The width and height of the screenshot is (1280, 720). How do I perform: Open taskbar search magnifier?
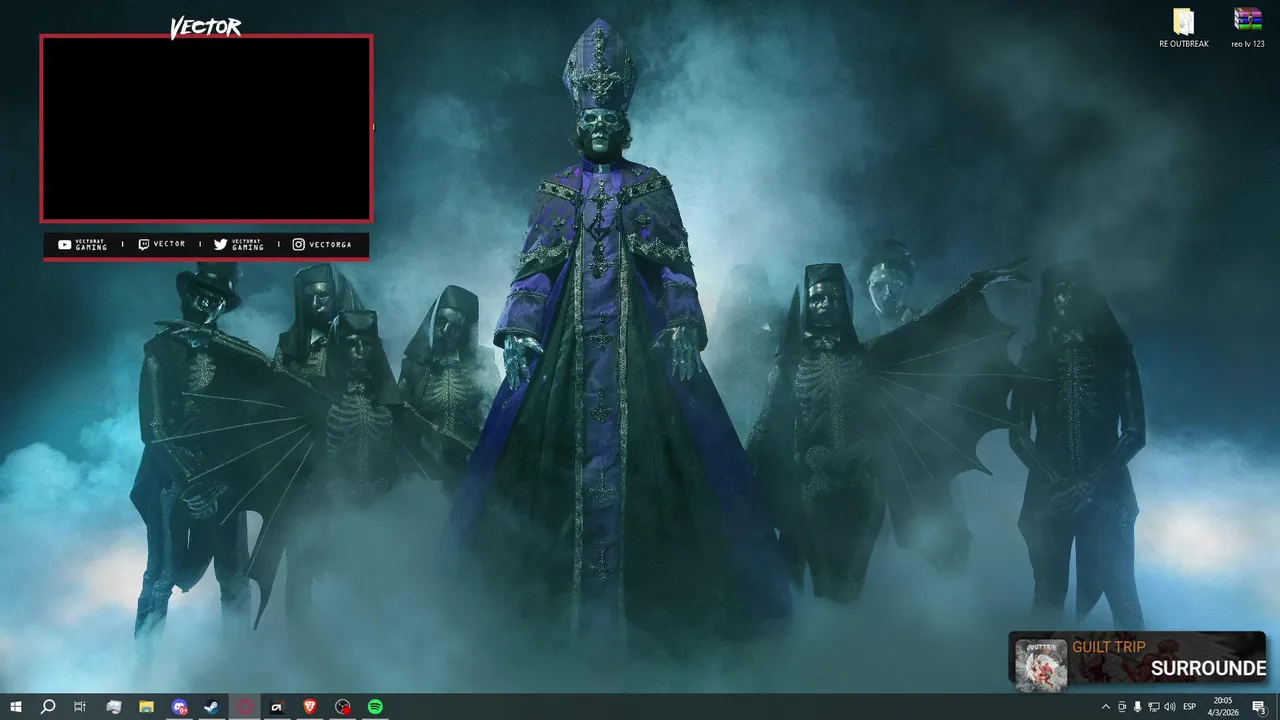click(x=47, y=707)
